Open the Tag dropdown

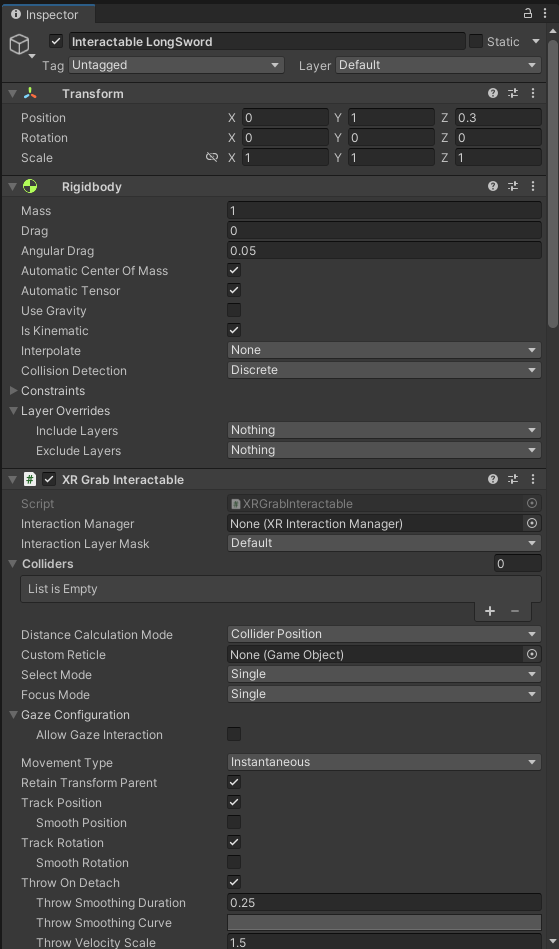tap(176, 65)
